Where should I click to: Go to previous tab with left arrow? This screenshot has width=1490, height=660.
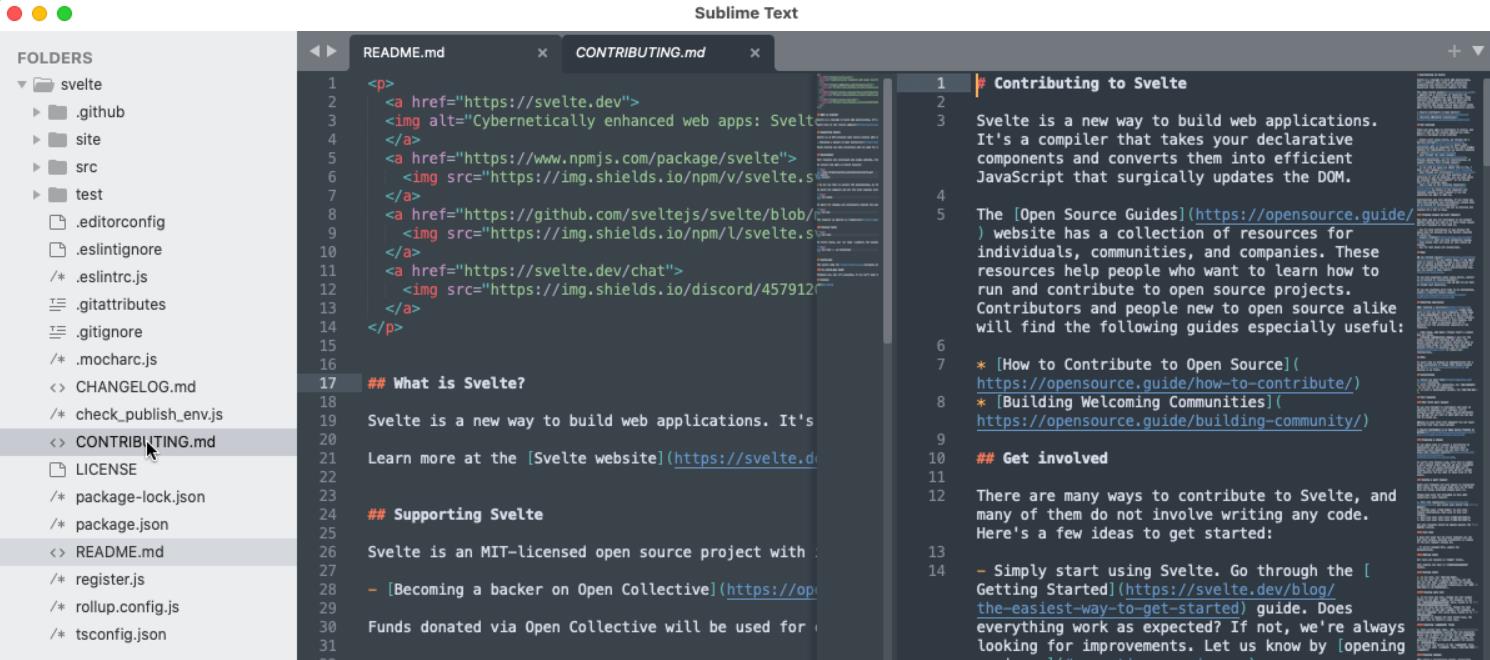pos(314,52)
